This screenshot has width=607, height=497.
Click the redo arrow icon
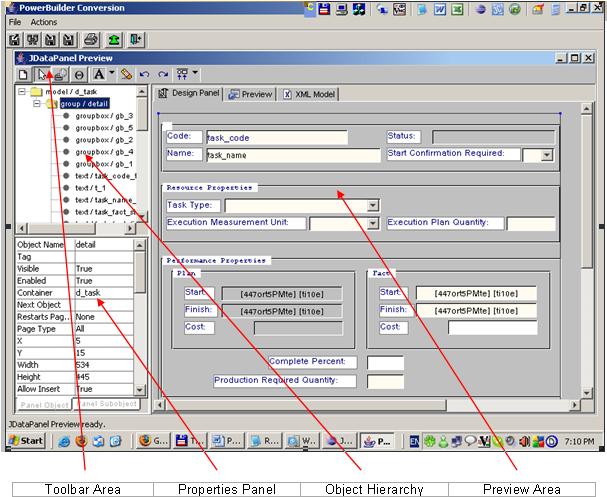pyautogui.click(x=163, y=74)
